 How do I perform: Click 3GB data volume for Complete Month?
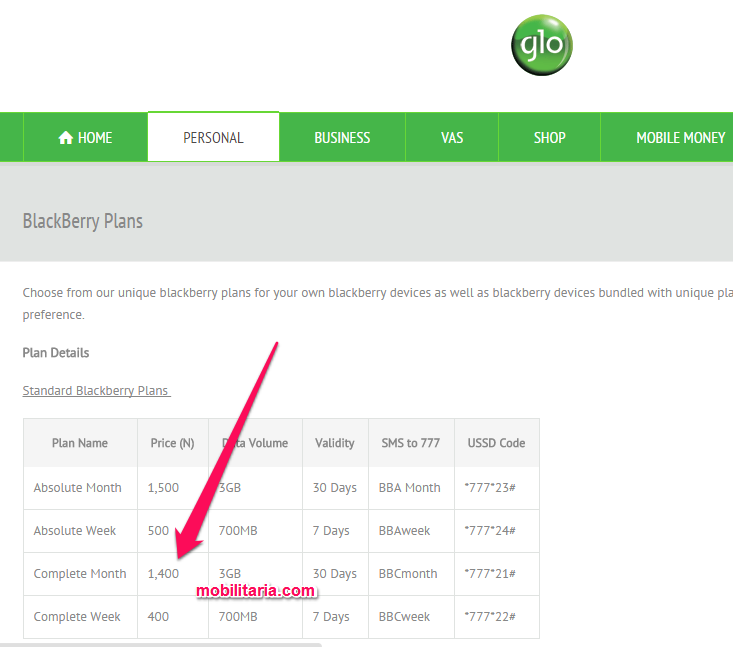(x=230, y=574)
